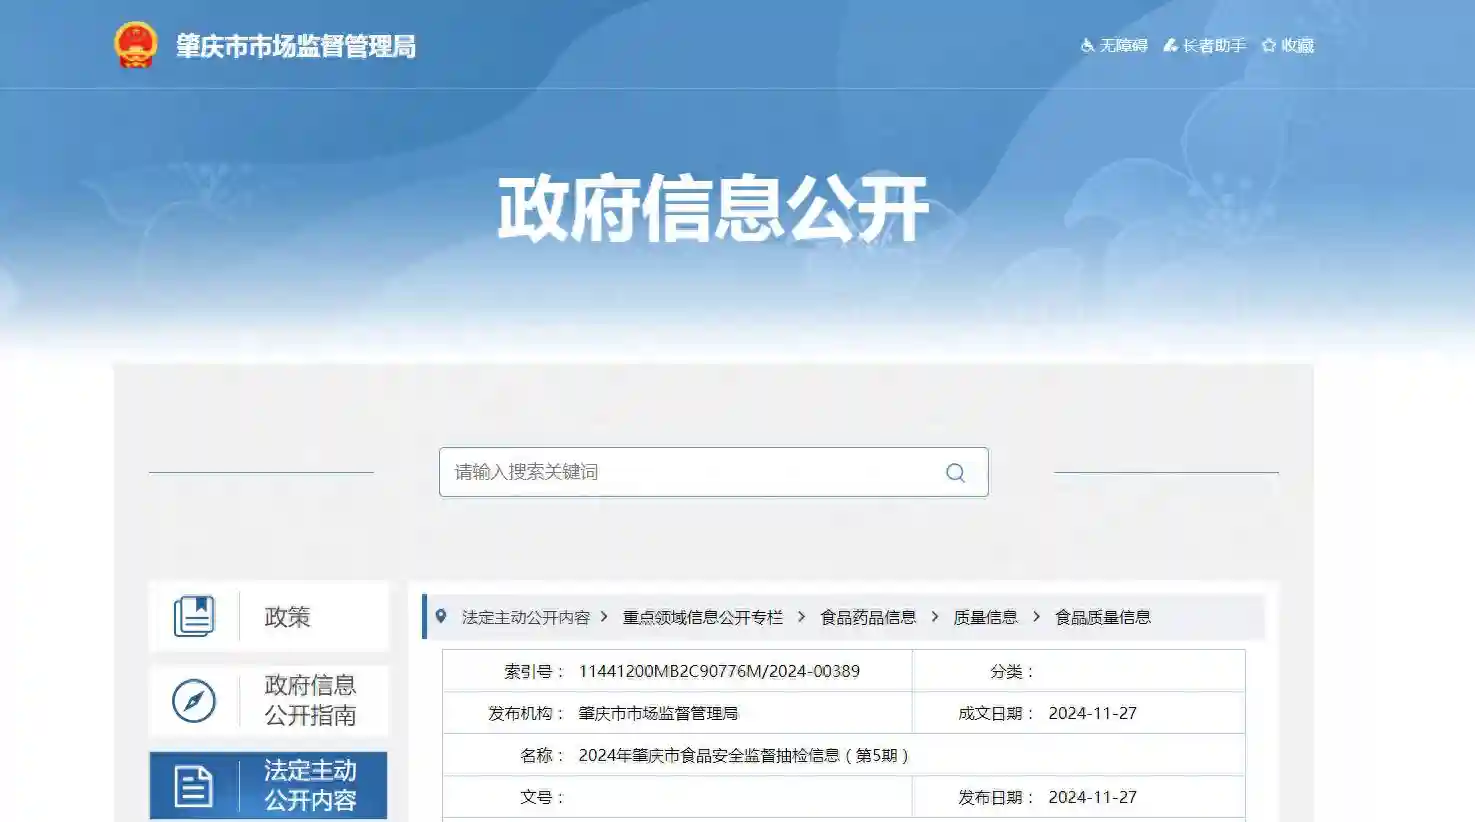Click the 食品质量信息 breadcrumb entry
This screenshot has width=1475, height=822.
pos(1104,617)
